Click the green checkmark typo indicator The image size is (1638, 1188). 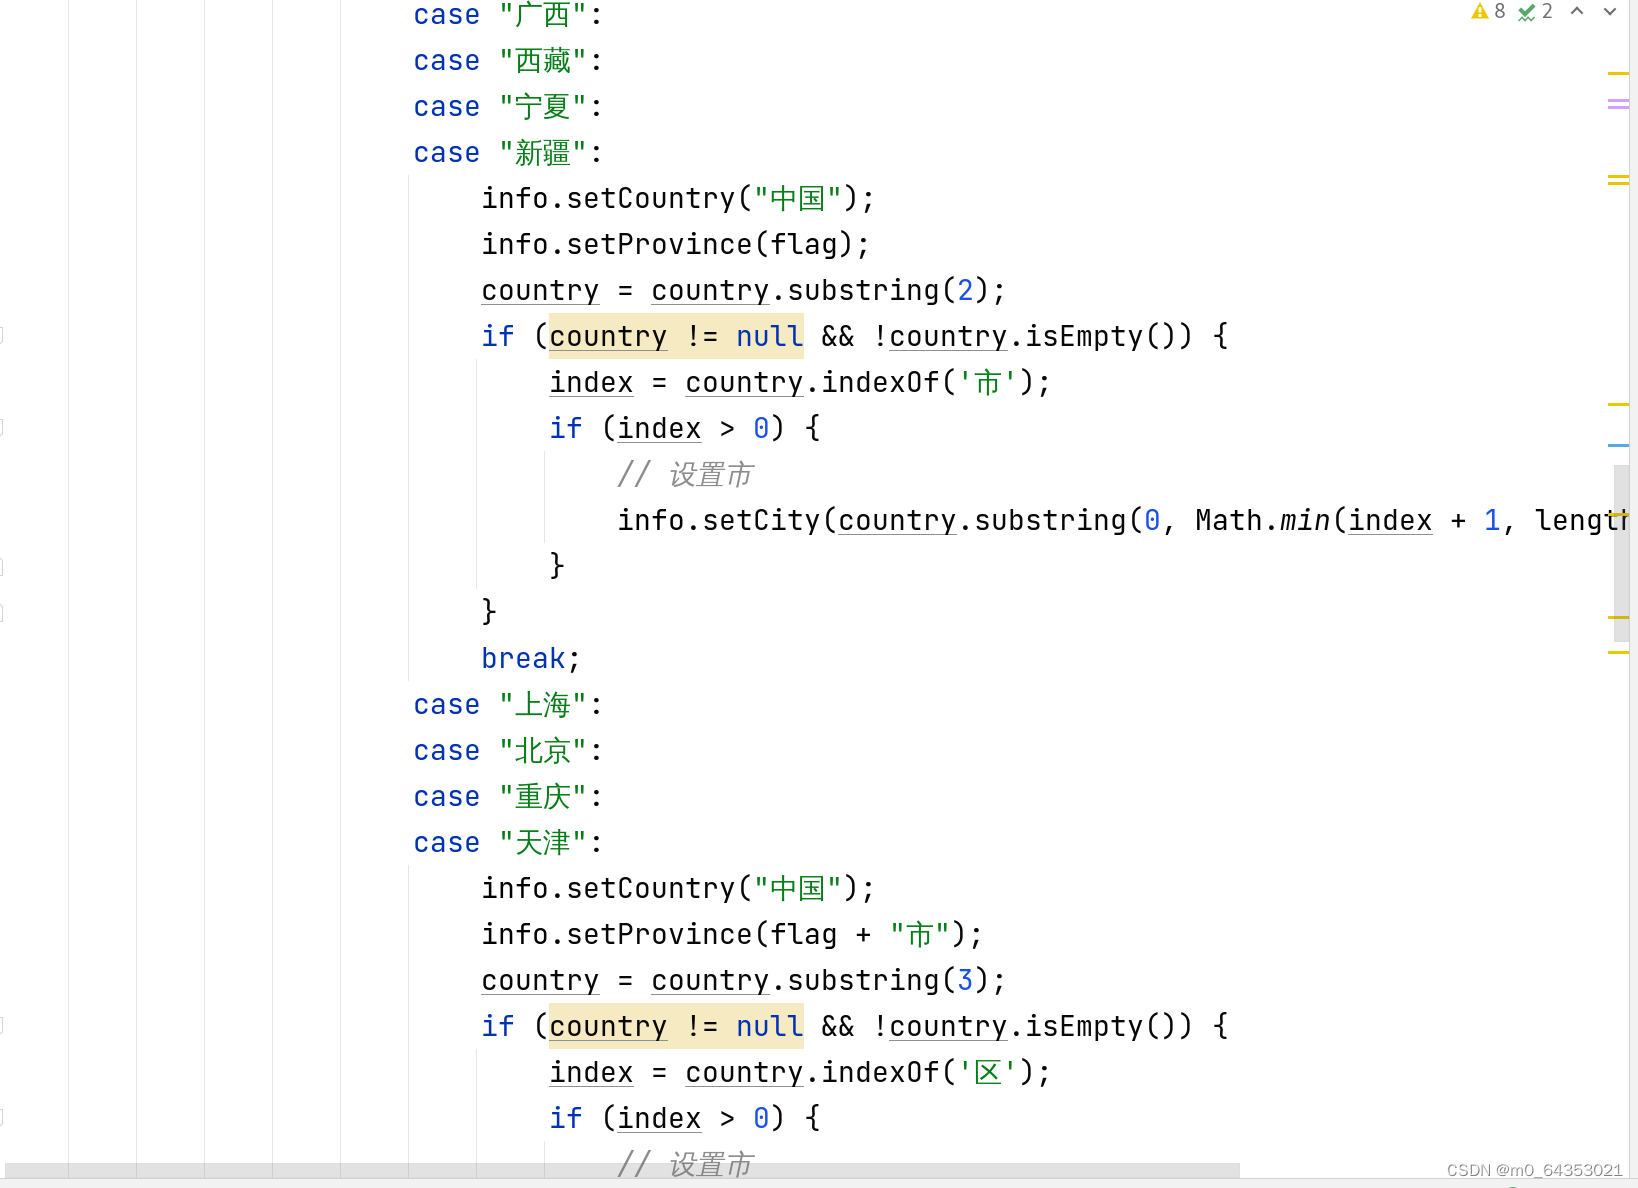coord(1526,12)
